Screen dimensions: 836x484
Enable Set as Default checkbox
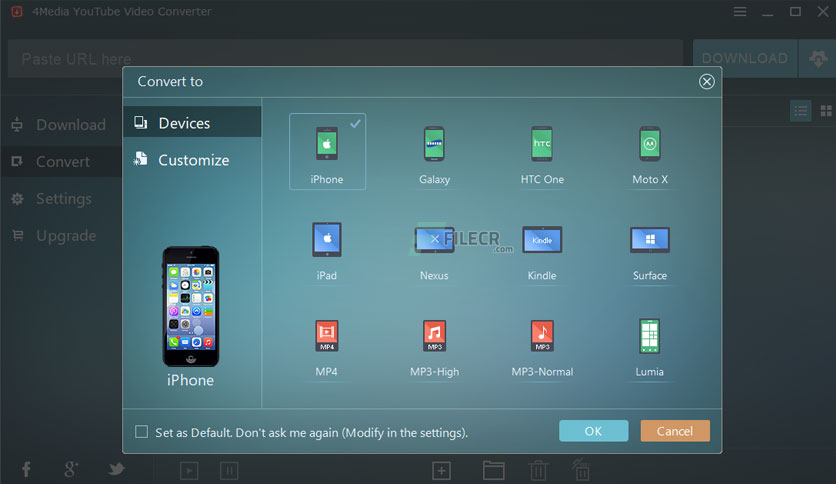(x=141, y=432)
